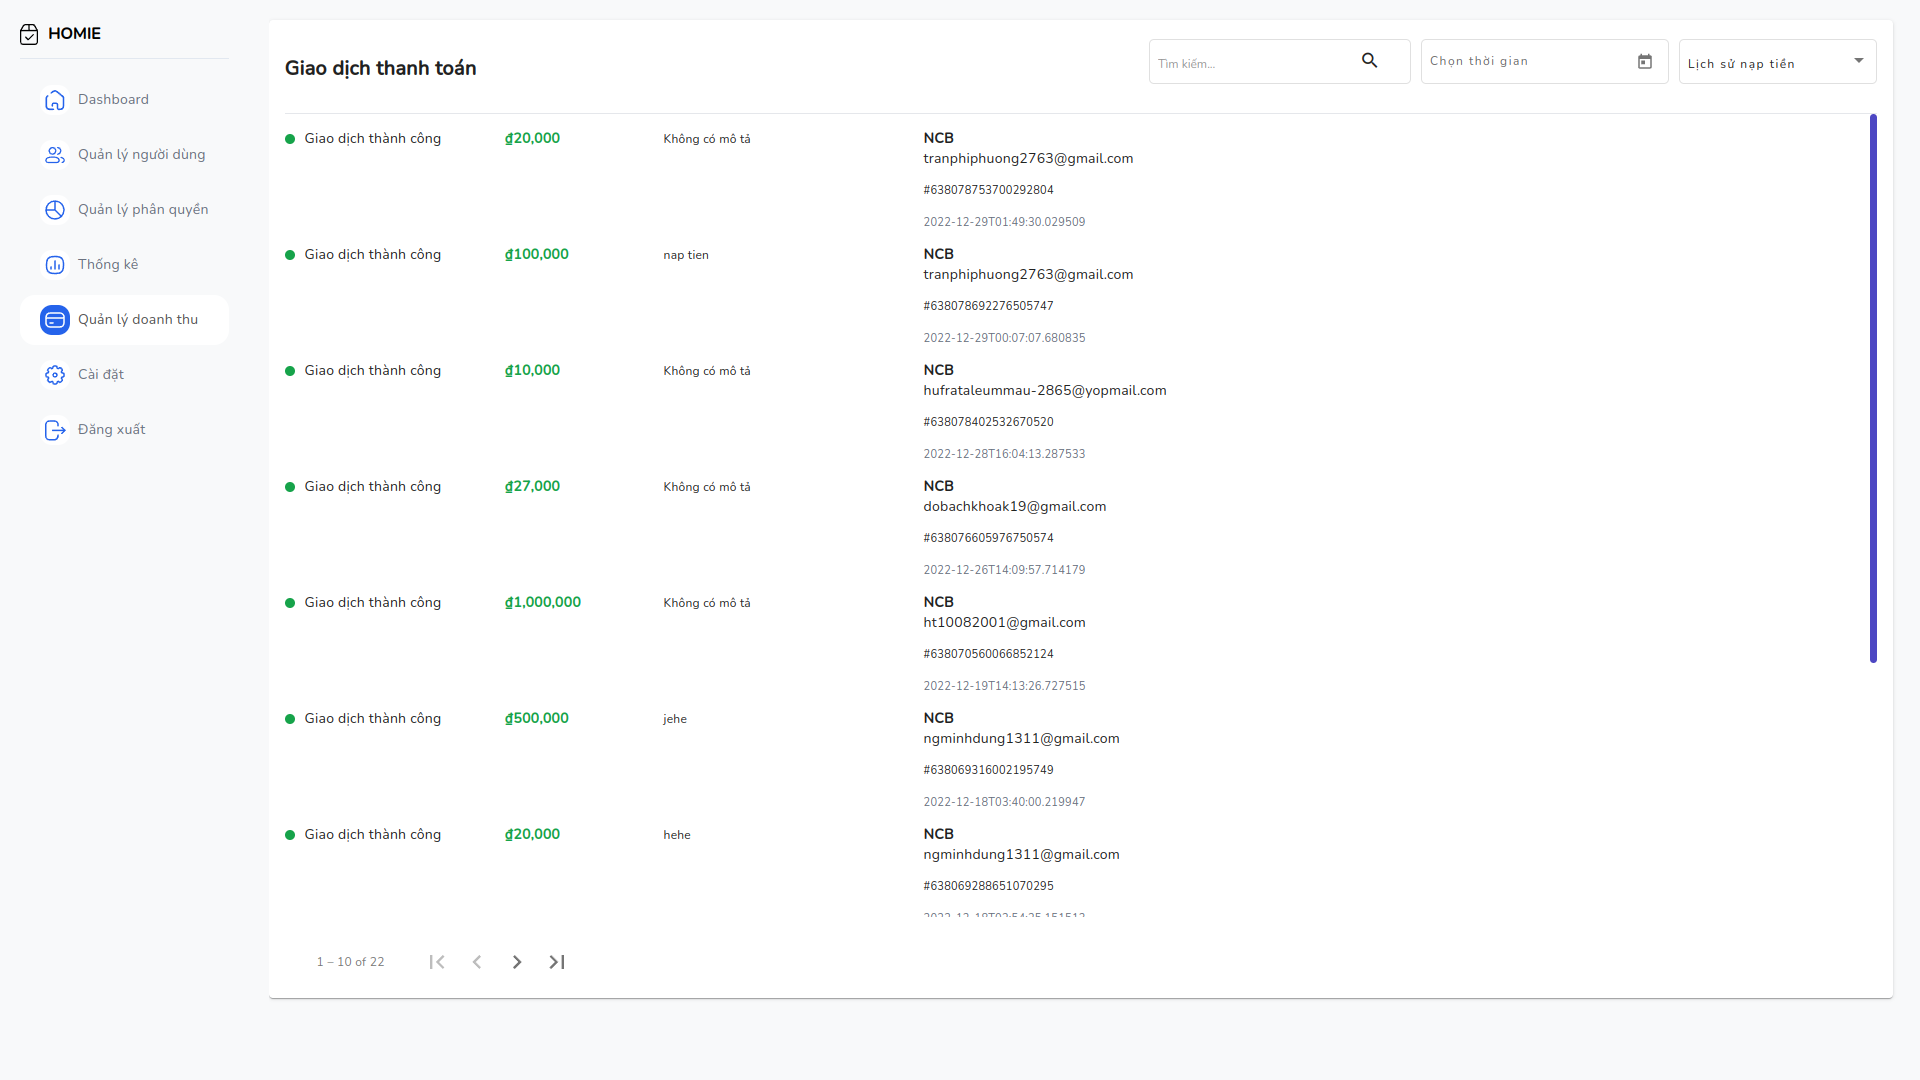Viewport: 1920px width, 1080px height.
Task: Click the revenue management card icon
Action: [x=55, y=320]
